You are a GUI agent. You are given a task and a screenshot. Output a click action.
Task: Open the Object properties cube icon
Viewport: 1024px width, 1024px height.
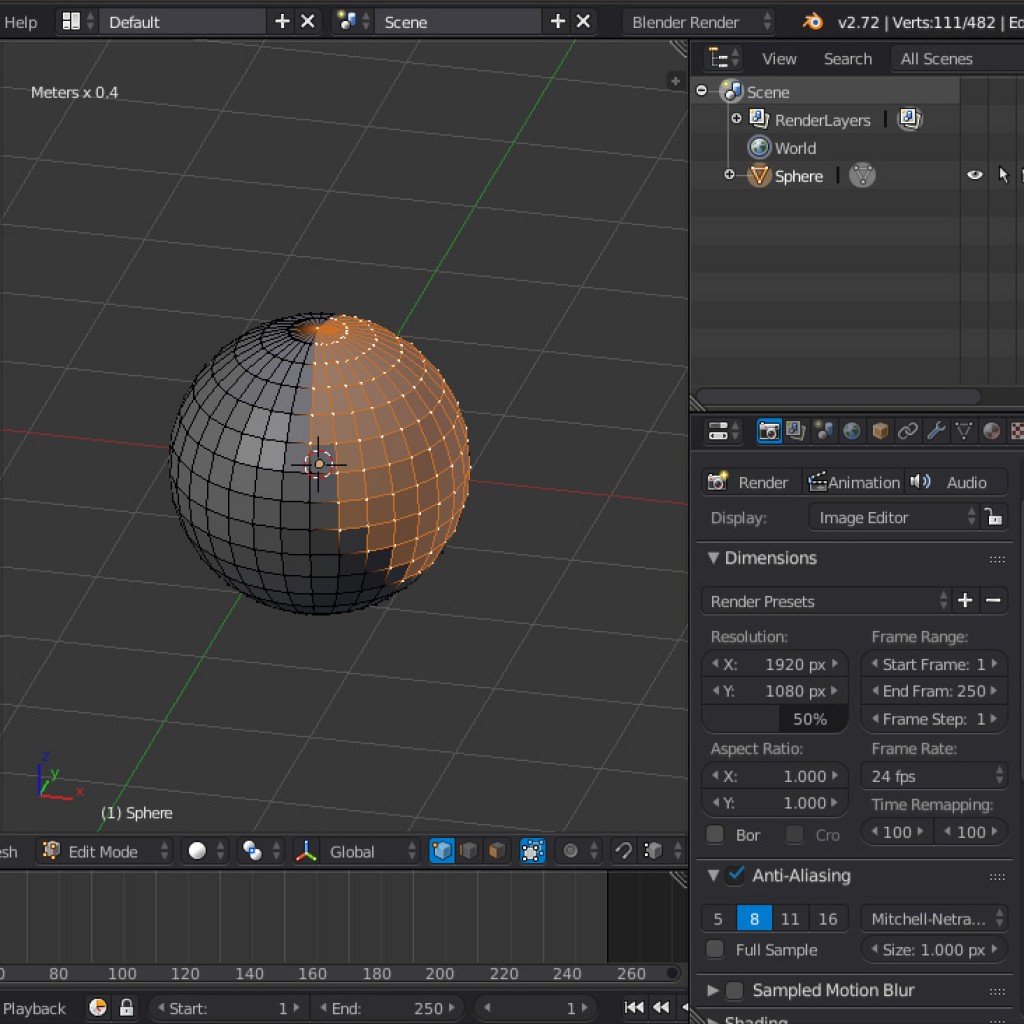[880, 431]
